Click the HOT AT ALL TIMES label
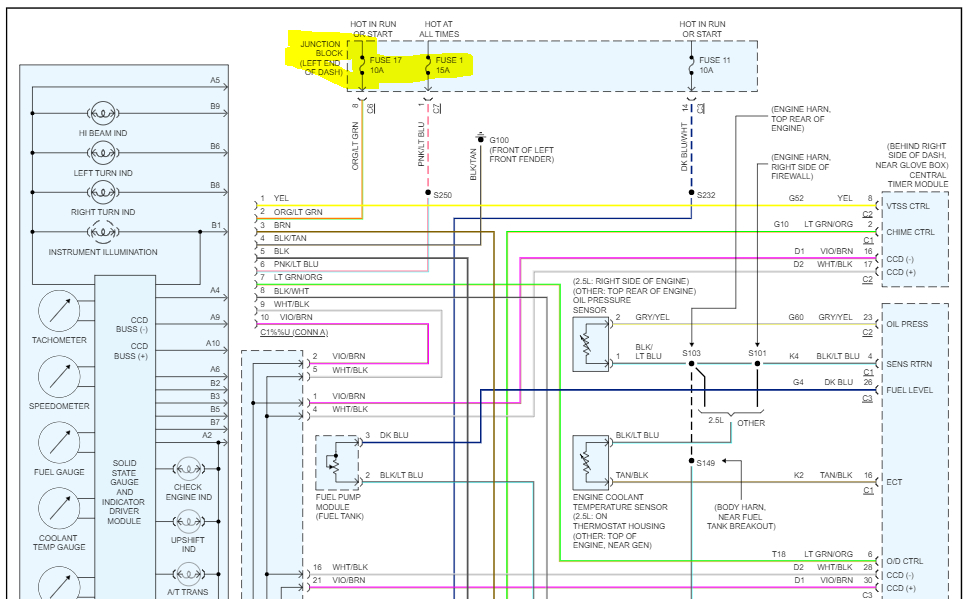The width and height of the screenshot is (966, 599). click(x=439, y=29)
